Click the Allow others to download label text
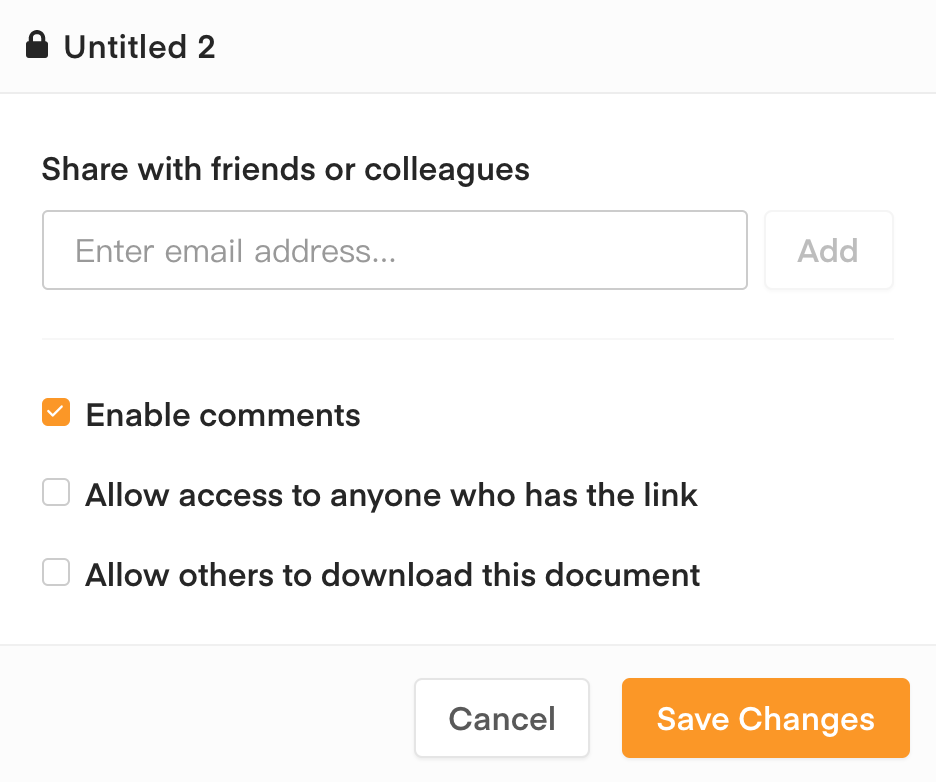 point(392,575)
